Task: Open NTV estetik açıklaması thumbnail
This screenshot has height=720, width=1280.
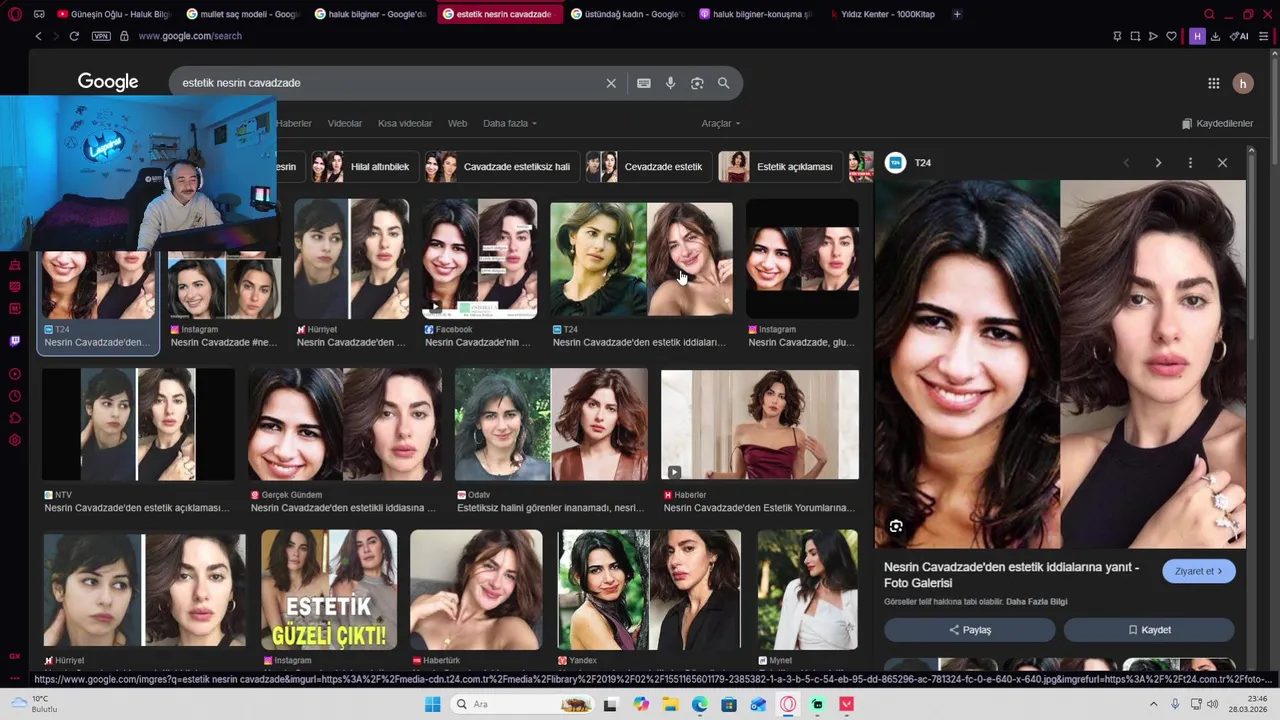Action: (x=138, y=425)
